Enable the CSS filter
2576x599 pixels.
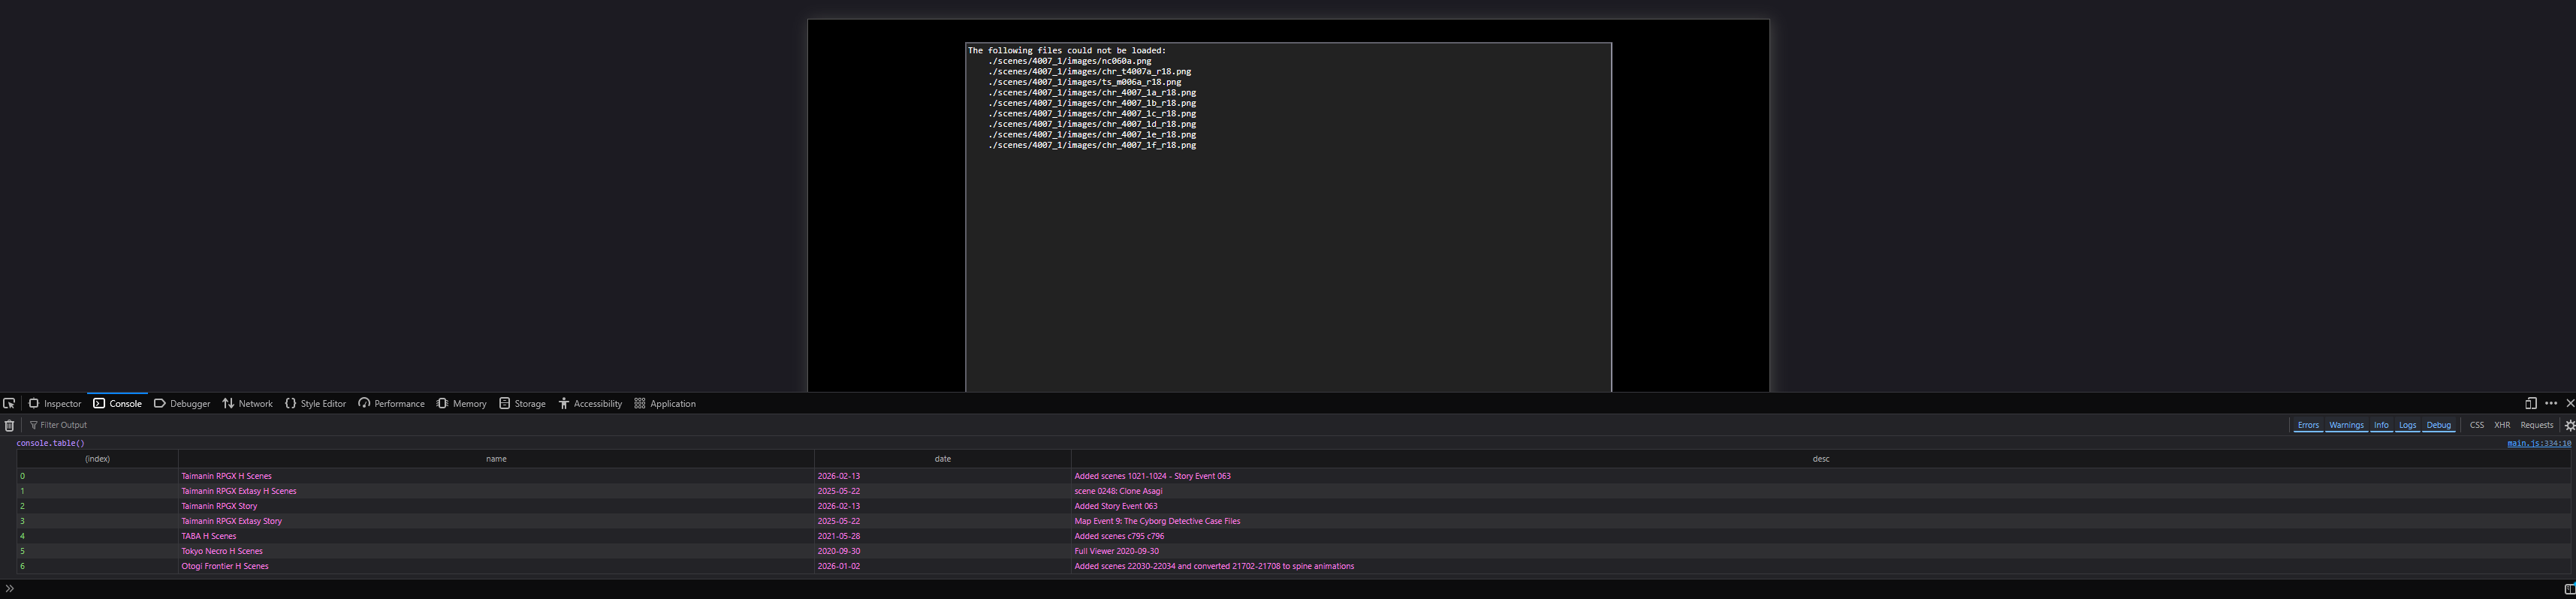[2476, 425]
